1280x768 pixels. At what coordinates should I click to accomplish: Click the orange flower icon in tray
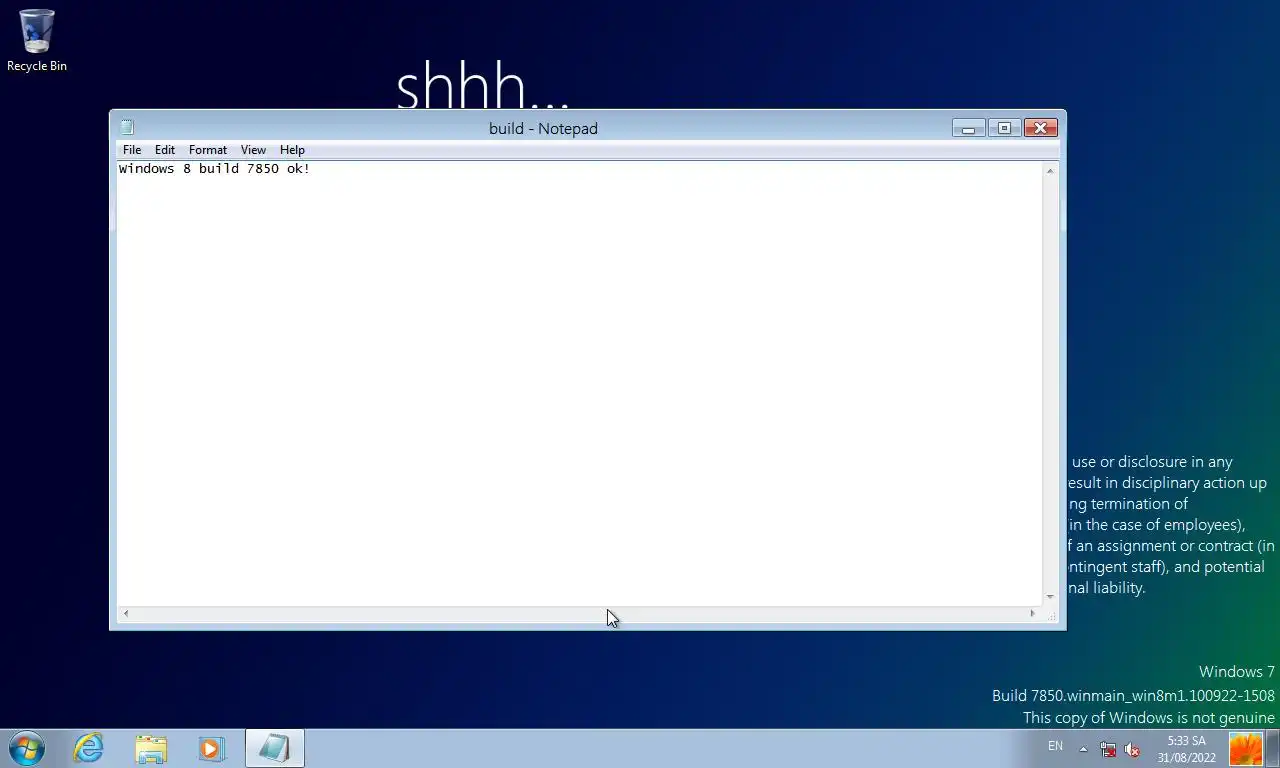[1246, 748]
